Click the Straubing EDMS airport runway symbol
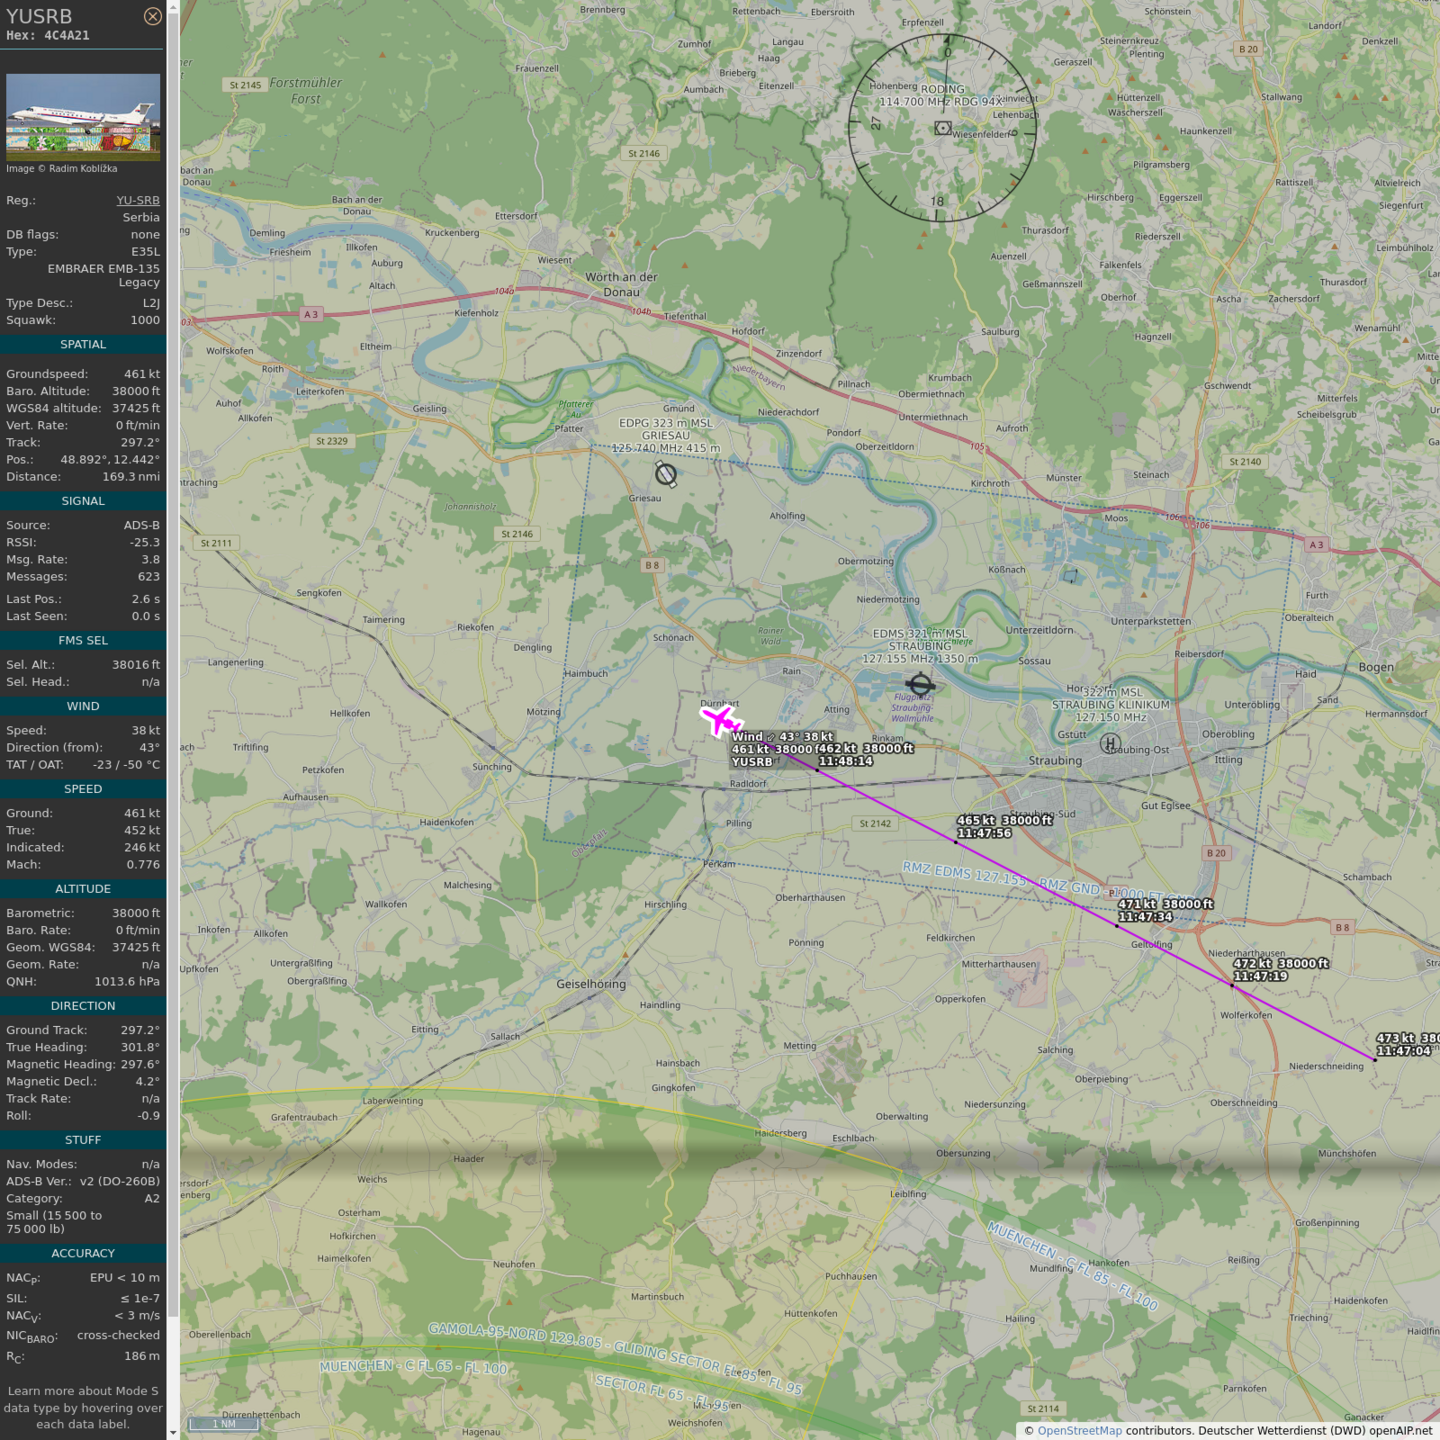 pyautogui.click(x=920, y=685)
